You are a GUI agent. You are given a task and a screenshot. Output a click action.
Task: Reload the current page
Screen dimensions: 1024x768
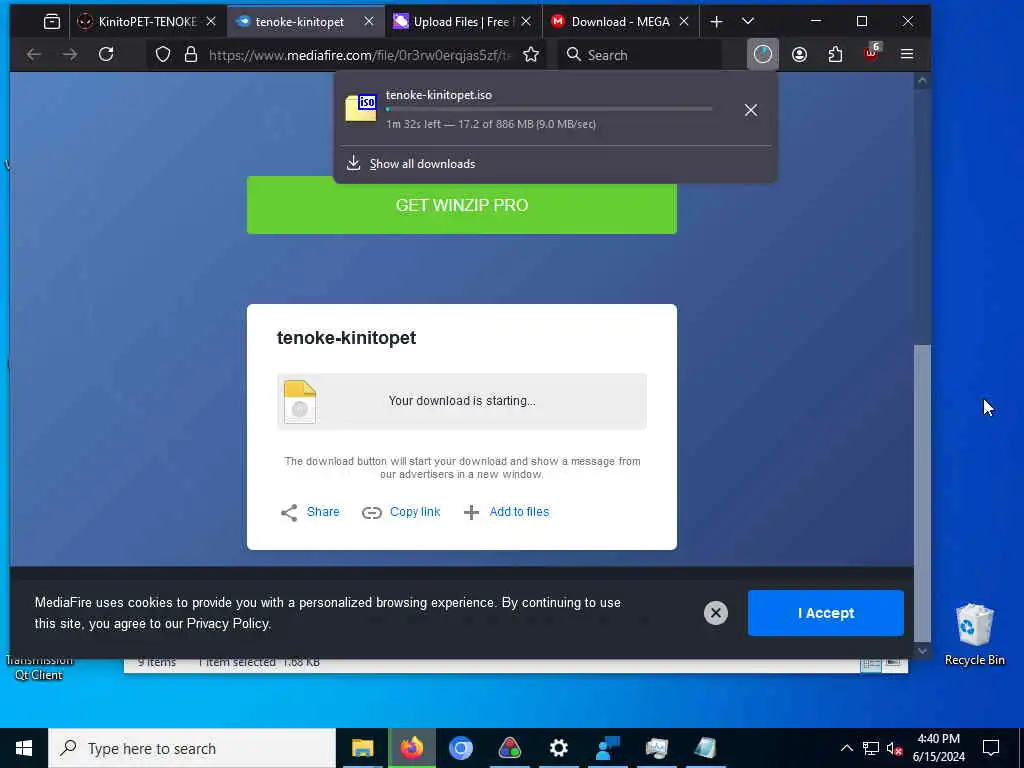(106, 54)
